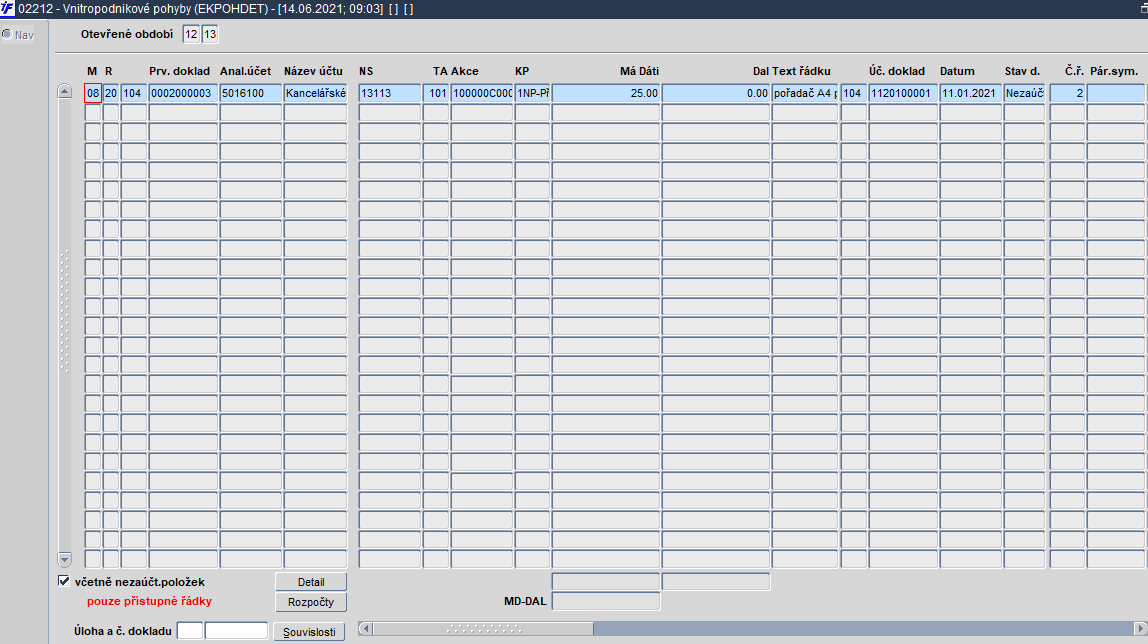This screenshot has width=1148, height=644.
Task: Click row text cell 'pořadač A4'
Action: pyautogui.click(x=805, y=93)
